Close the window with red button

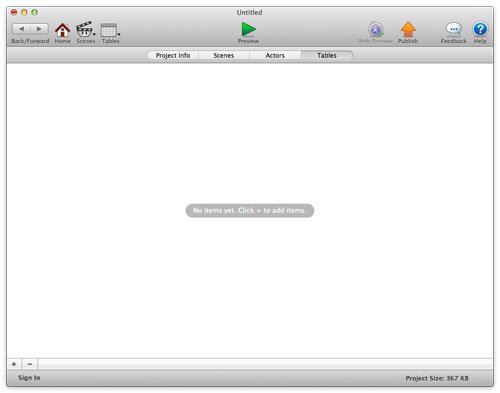[x=14, y=12]
